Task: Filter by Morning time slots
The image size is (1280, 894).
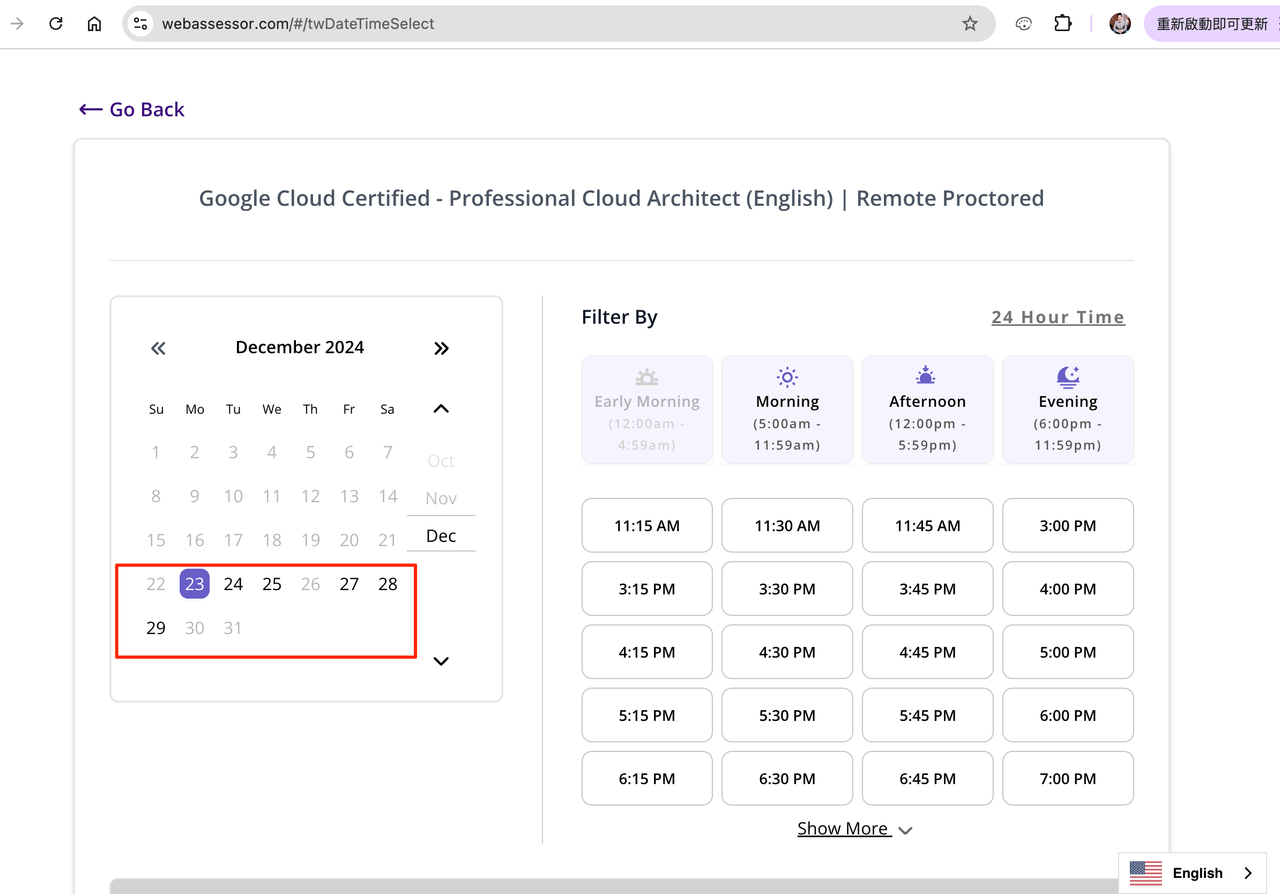Action: click(787, 410)
